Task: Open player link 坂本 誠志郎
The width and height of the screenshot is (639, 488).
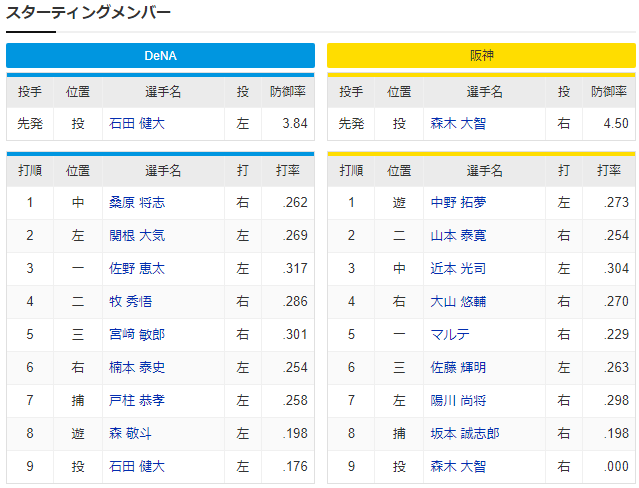Action: click(465, 433)
